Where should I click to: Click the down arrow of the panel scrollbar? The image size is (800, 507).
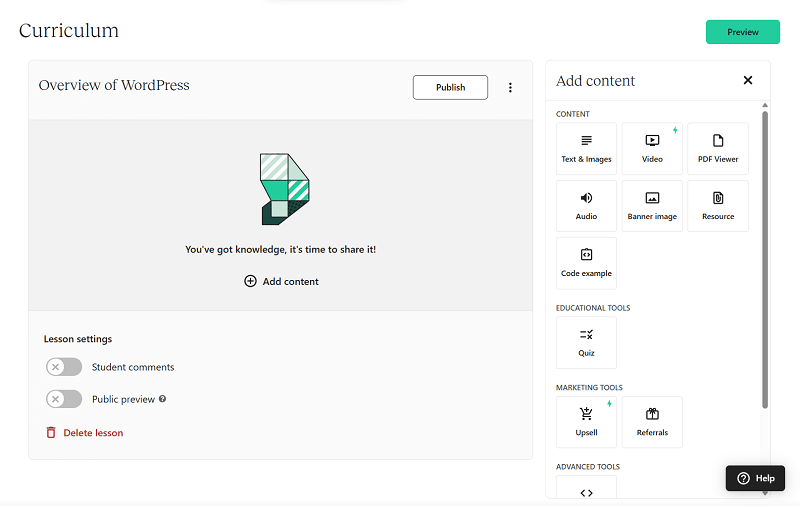pyautogui.click(x=765, y=493)
